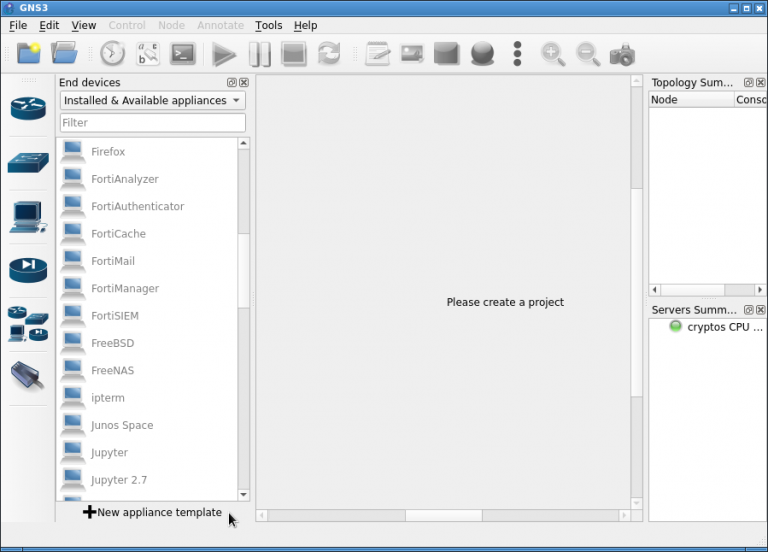Open console to all devices icon
Image resolution: width=768 pixels, height=552 pixels.
tap(183, 53)
